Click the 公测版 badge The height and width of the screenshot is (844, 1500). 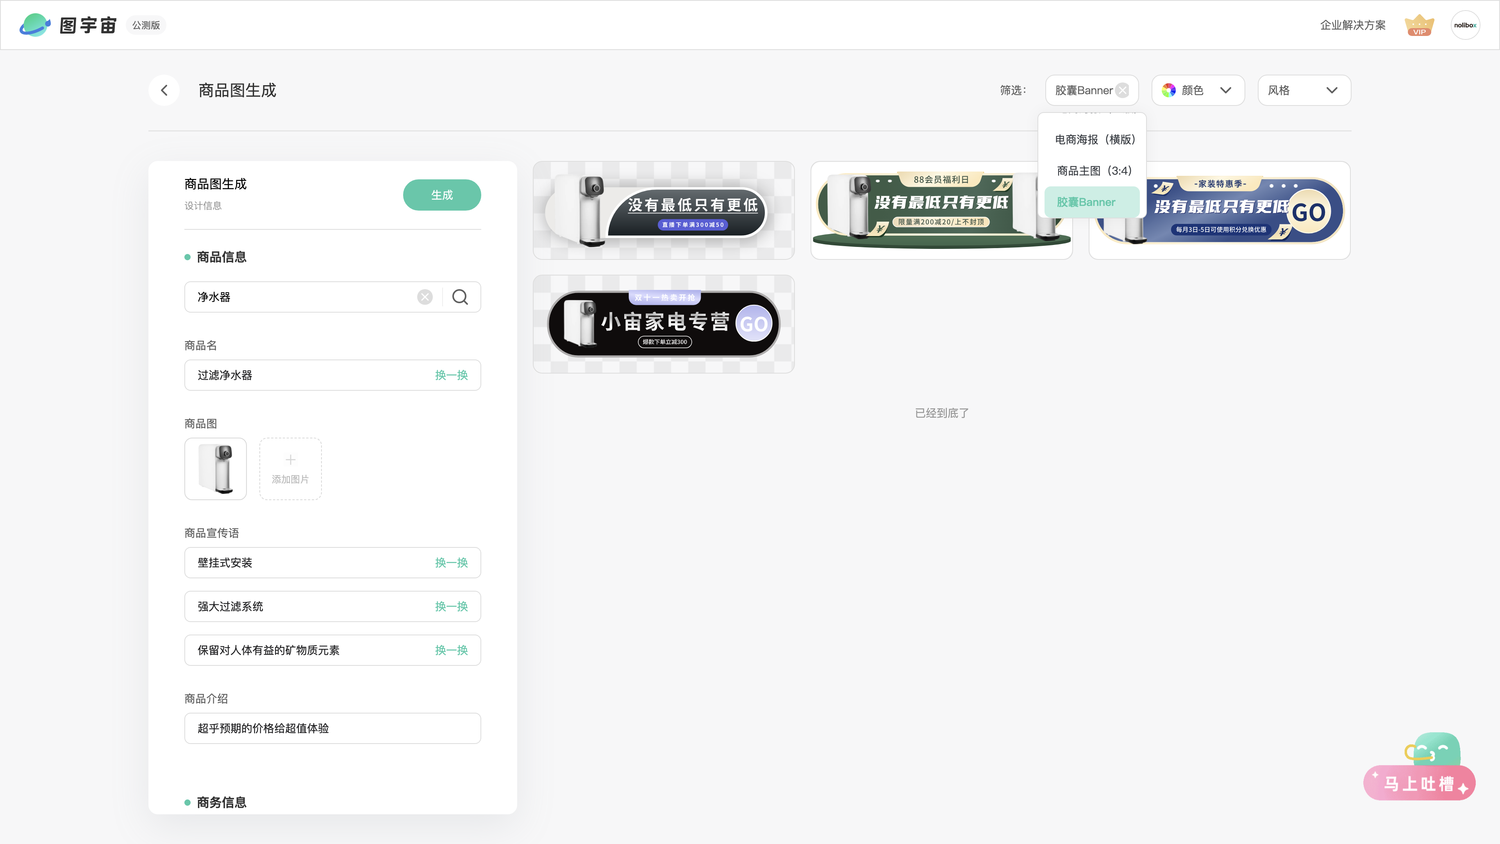click(x=146, y=25)
